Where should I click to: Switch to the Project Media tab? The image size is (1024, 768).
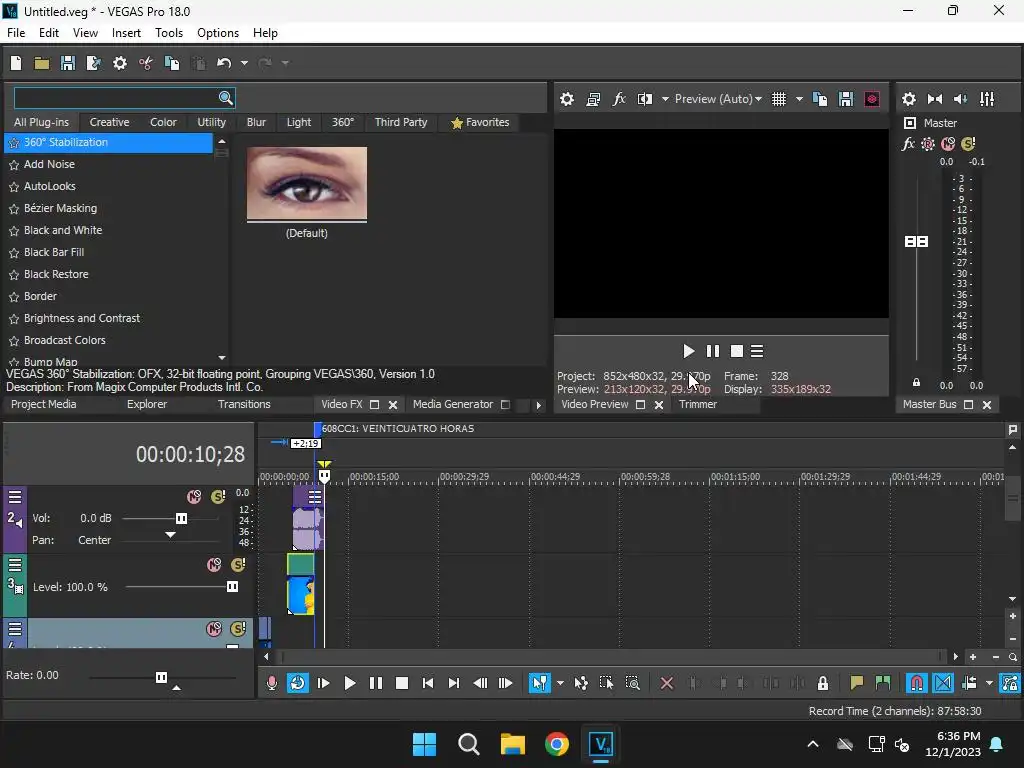44,404
